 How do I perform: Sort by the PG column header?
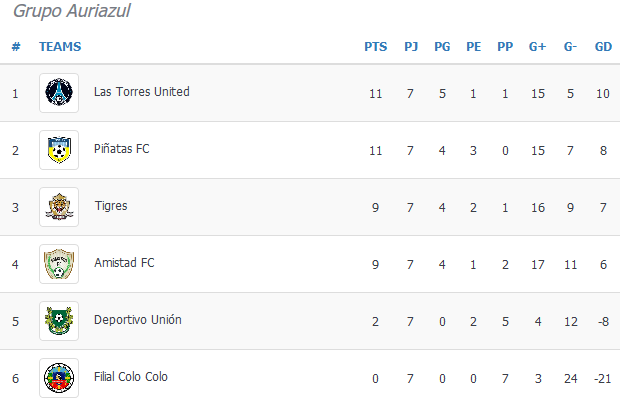(x=442, y=47)
